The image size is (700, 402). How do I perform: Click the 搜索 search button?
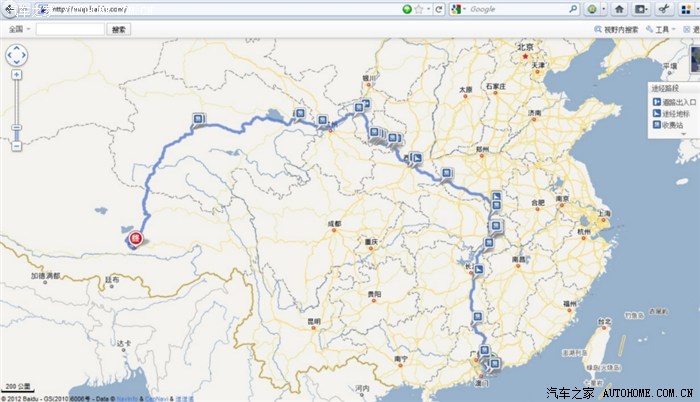(117, 30)
